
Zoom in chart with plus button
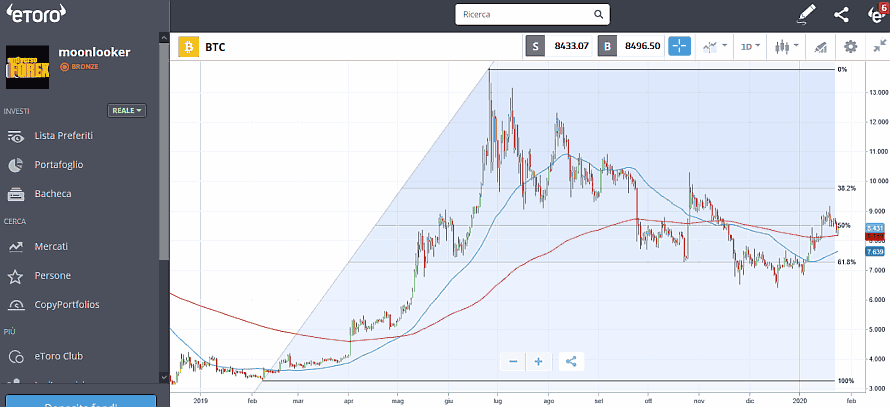(x=539, y=361)
